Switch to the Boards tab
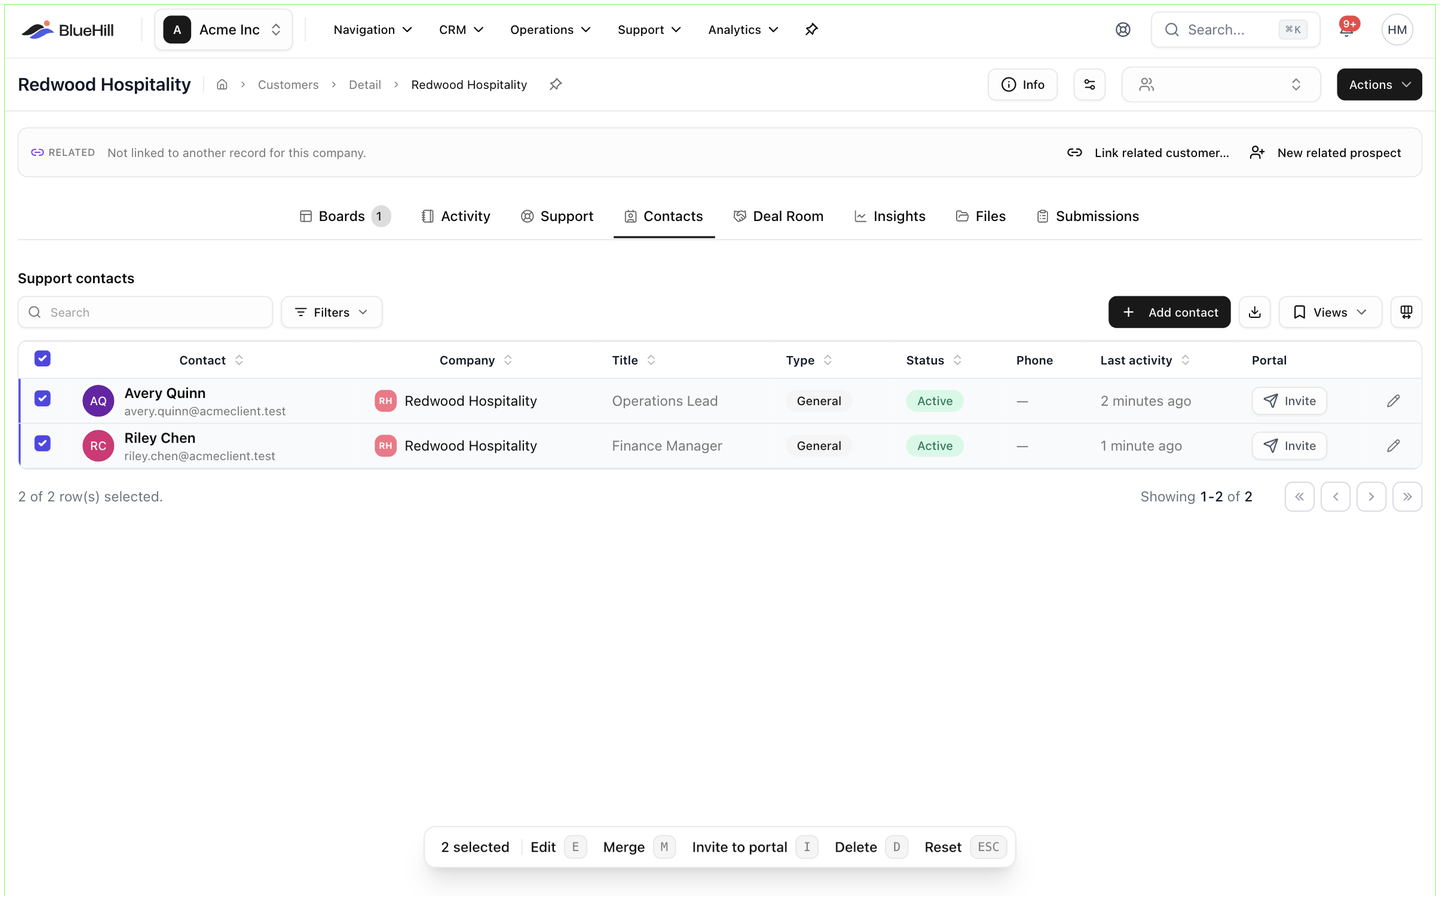 pos(344,216)
